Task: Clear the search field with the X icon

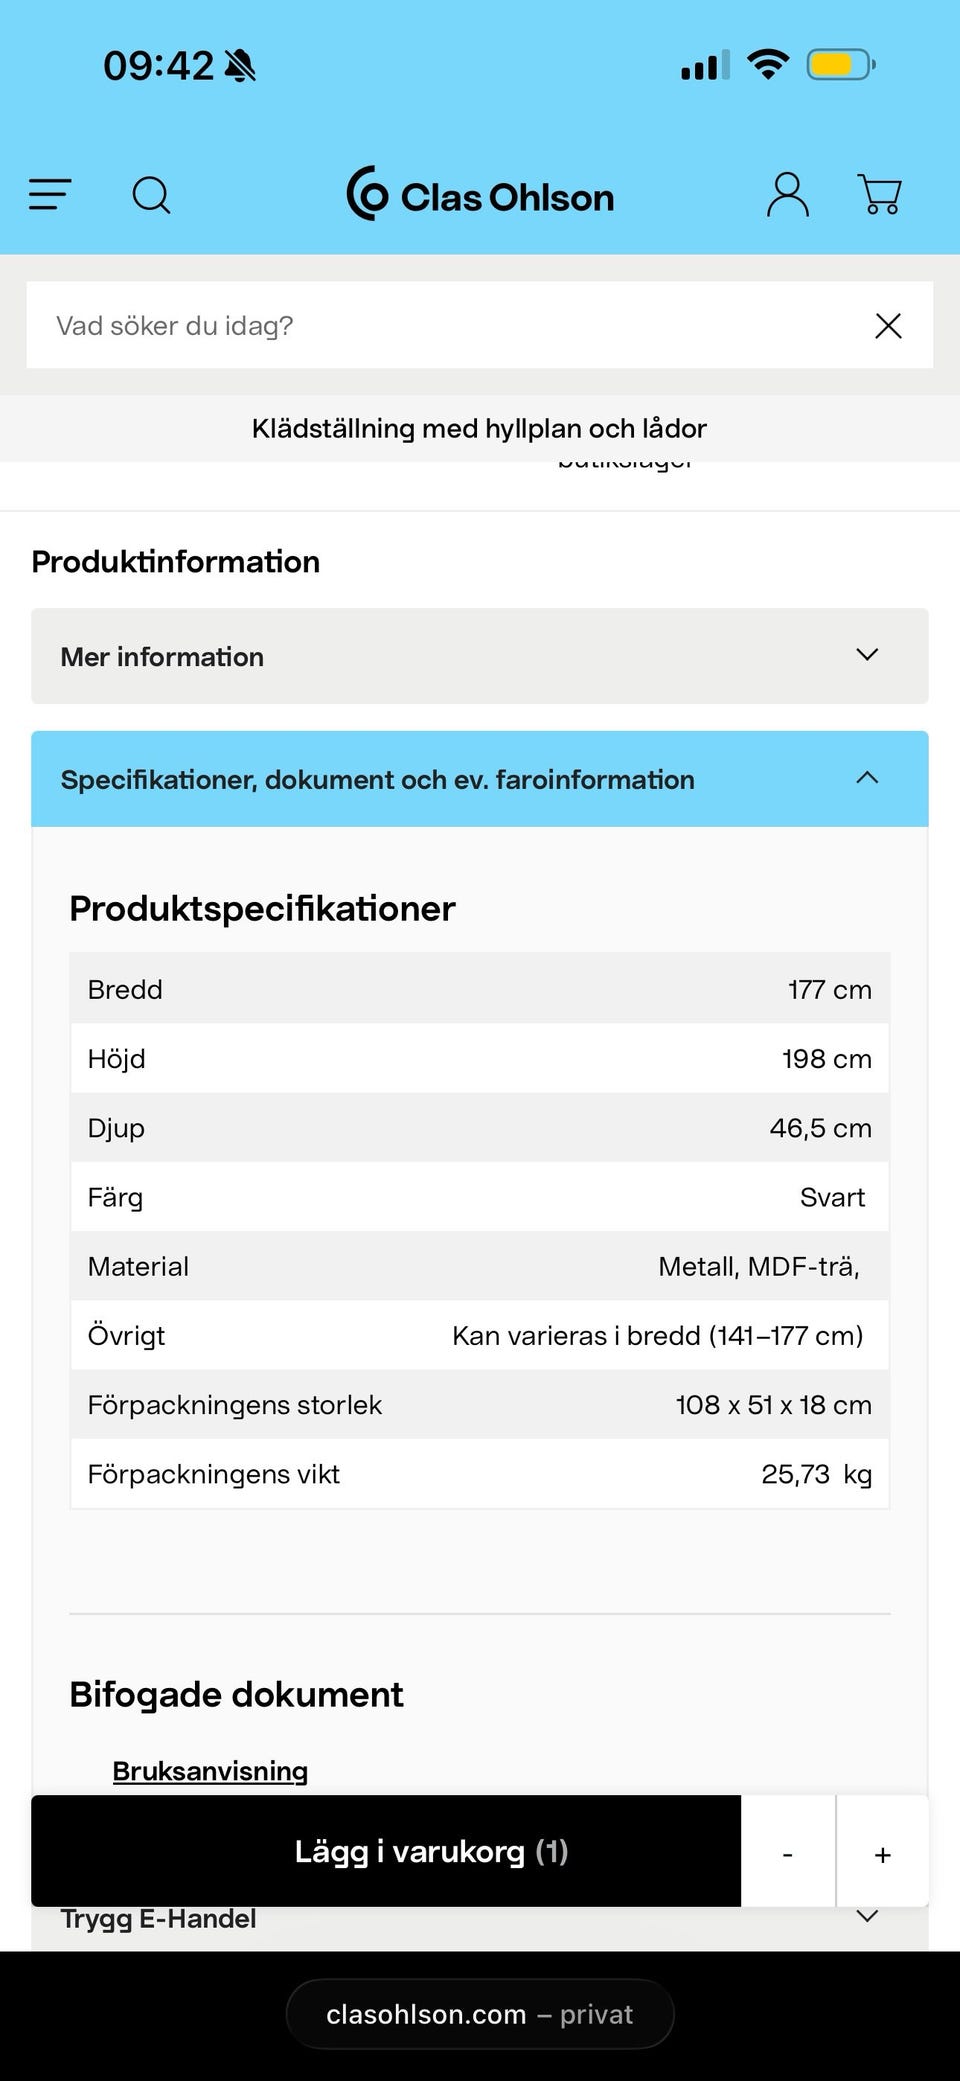Action: (x=888, y=325)
